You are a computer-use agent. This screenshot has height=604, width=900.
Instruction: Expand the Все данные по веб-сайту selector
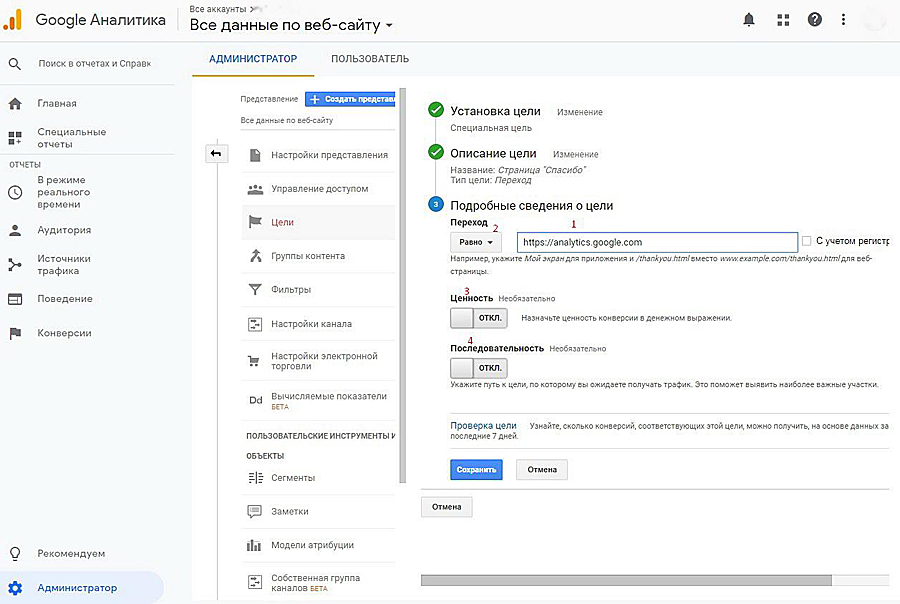[291, 25]
